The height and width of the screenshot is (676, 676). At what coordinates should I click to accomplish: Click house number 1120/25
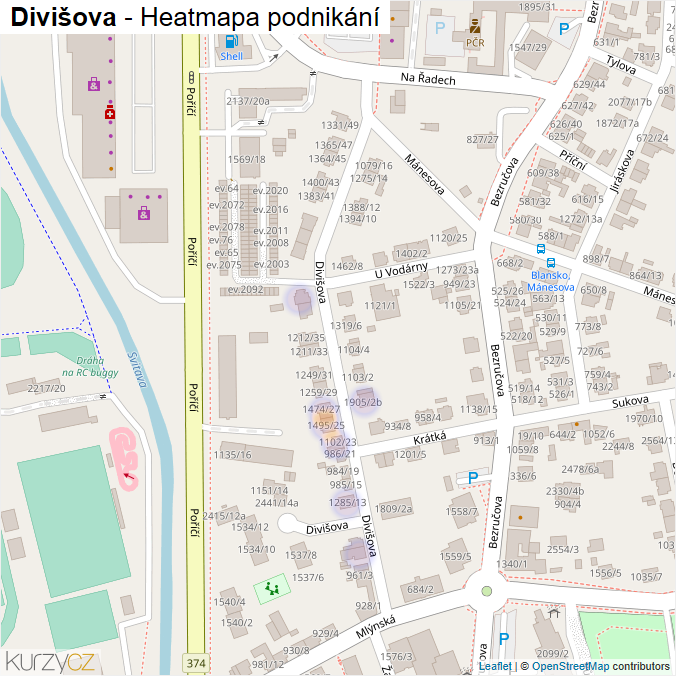(448, 238)
